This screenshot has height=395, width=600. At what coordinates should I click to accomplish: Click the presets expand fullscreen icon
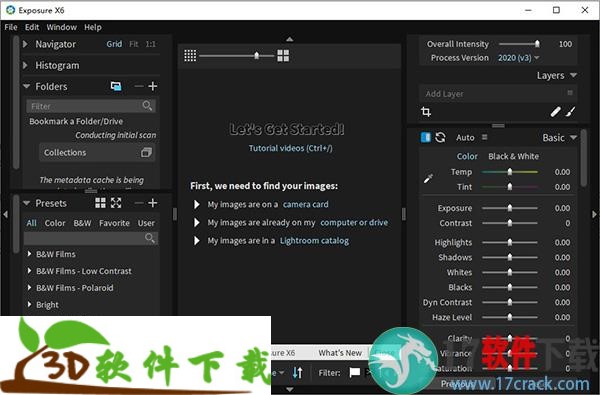click(x=116, y=203)
